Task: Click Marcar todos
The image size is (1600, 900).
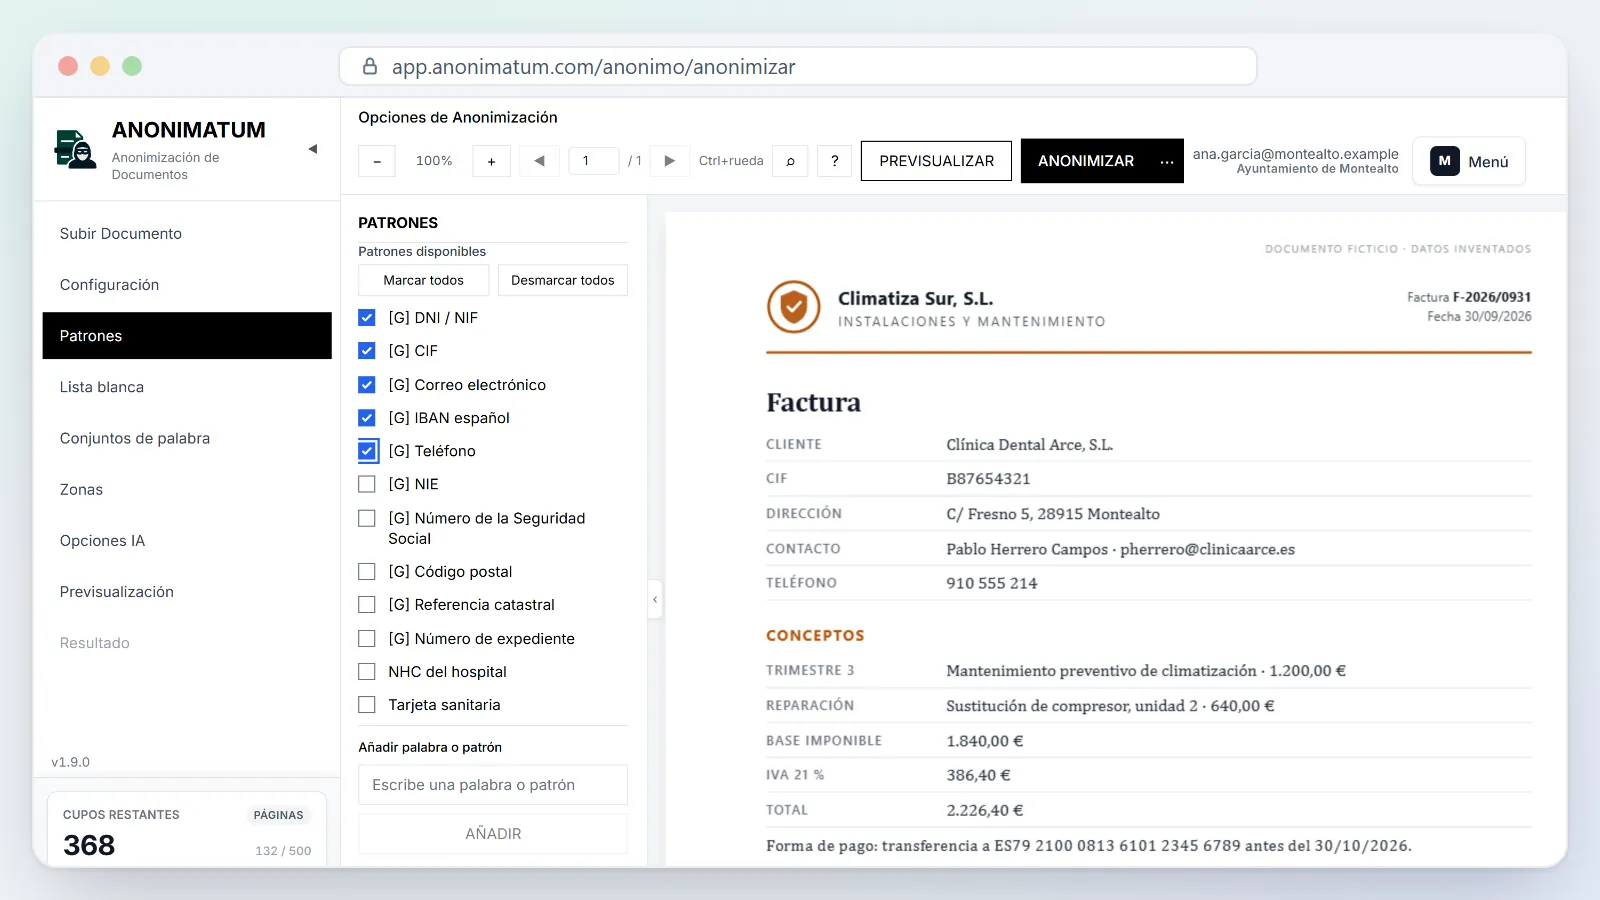Action: coord(423,281)
